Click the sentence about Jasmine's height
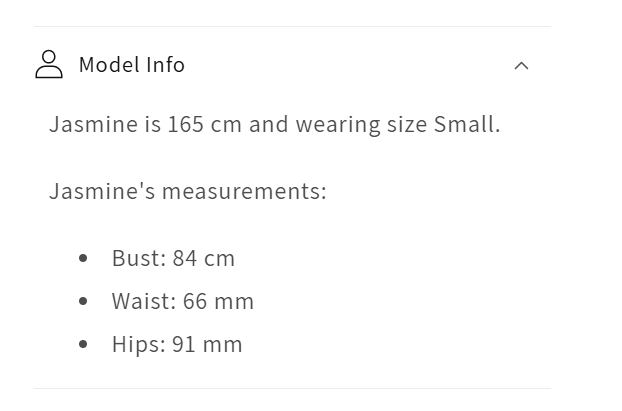Screen dimensions: 622x411 click(x=274, y=125)
